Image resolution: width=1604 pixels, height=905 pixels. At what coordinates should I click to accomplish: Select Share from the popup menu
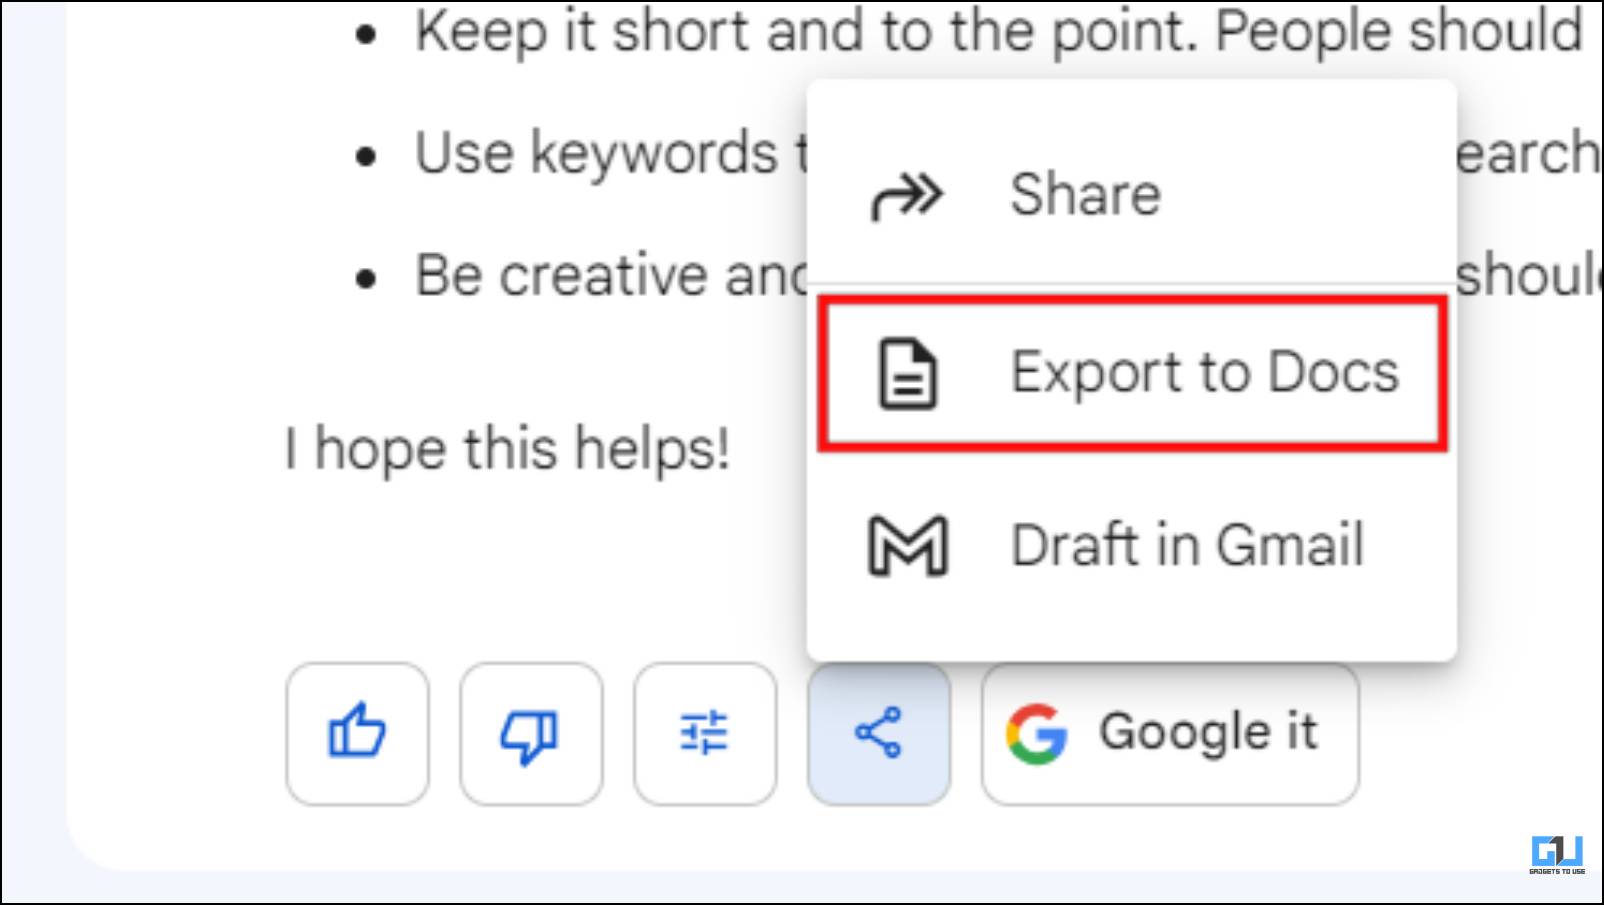tap(1131, 194)
